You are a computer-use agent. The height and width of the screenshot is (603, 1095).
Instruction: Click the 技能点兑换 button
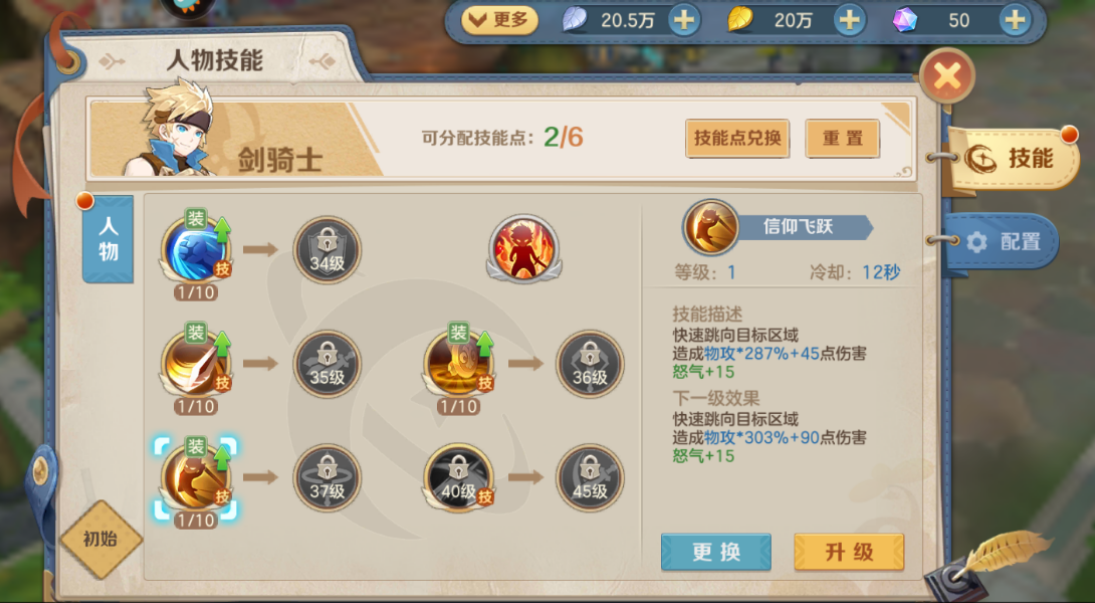click(x=737, y=138)
